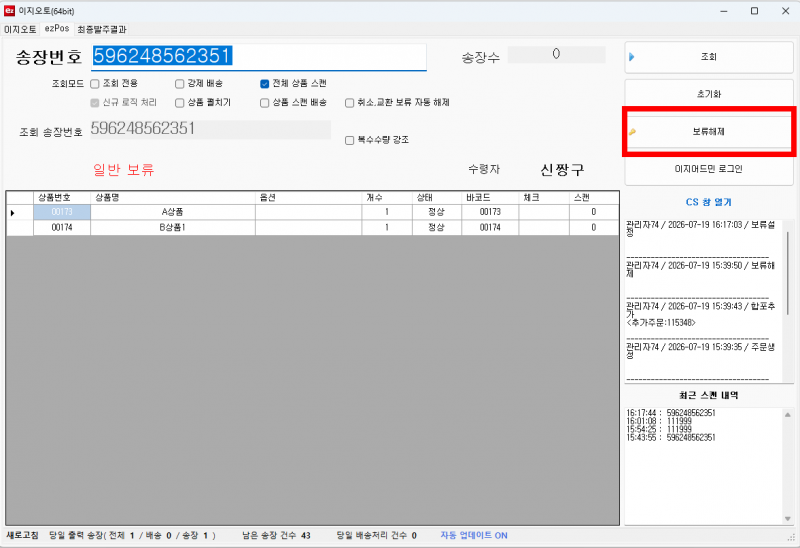The width and height of the screenshot is (800, 548).
Task: Click the 이지어드민 로그인 button
Action: 709,169
